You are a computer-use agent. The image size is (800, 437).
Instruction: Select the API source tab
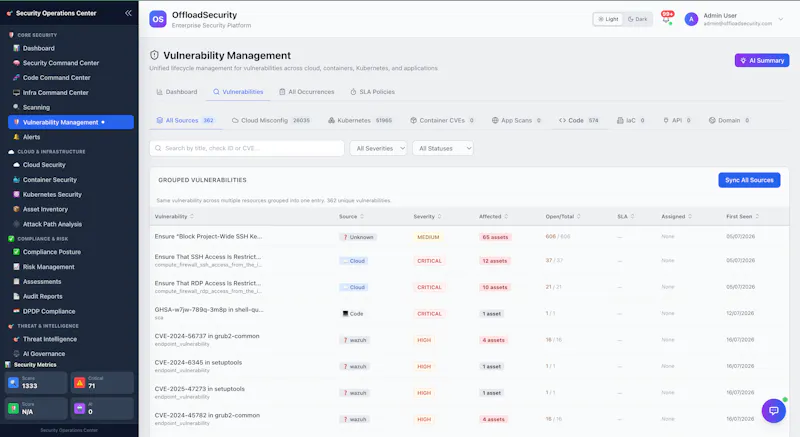pos(677,120)
